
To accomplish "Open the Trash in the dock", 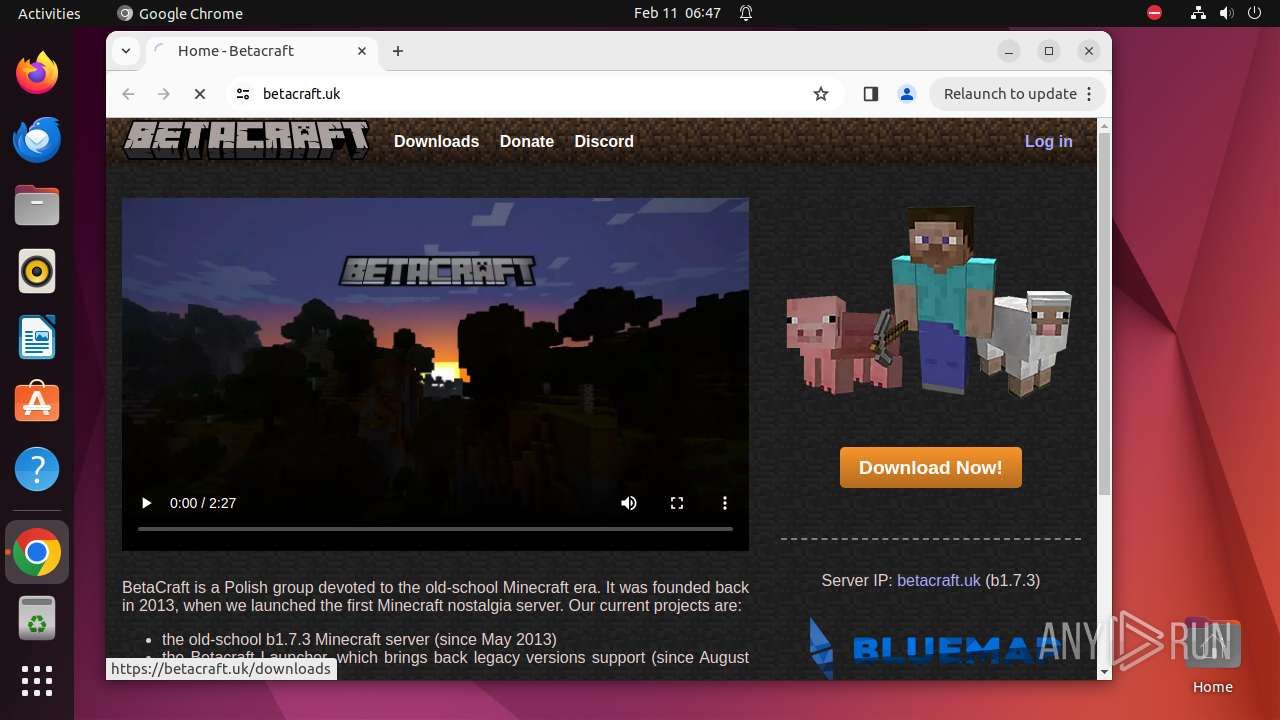I will pyautogui.click(x=37, y=618).
